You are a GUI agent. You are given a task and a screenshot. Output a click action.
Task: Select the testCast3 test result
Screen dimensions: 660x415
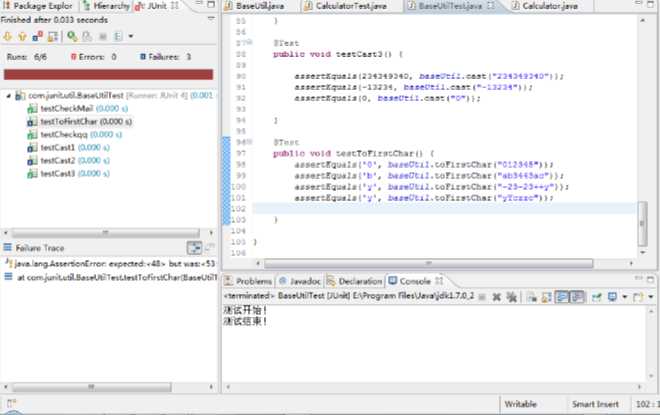(x=69, y=174)
